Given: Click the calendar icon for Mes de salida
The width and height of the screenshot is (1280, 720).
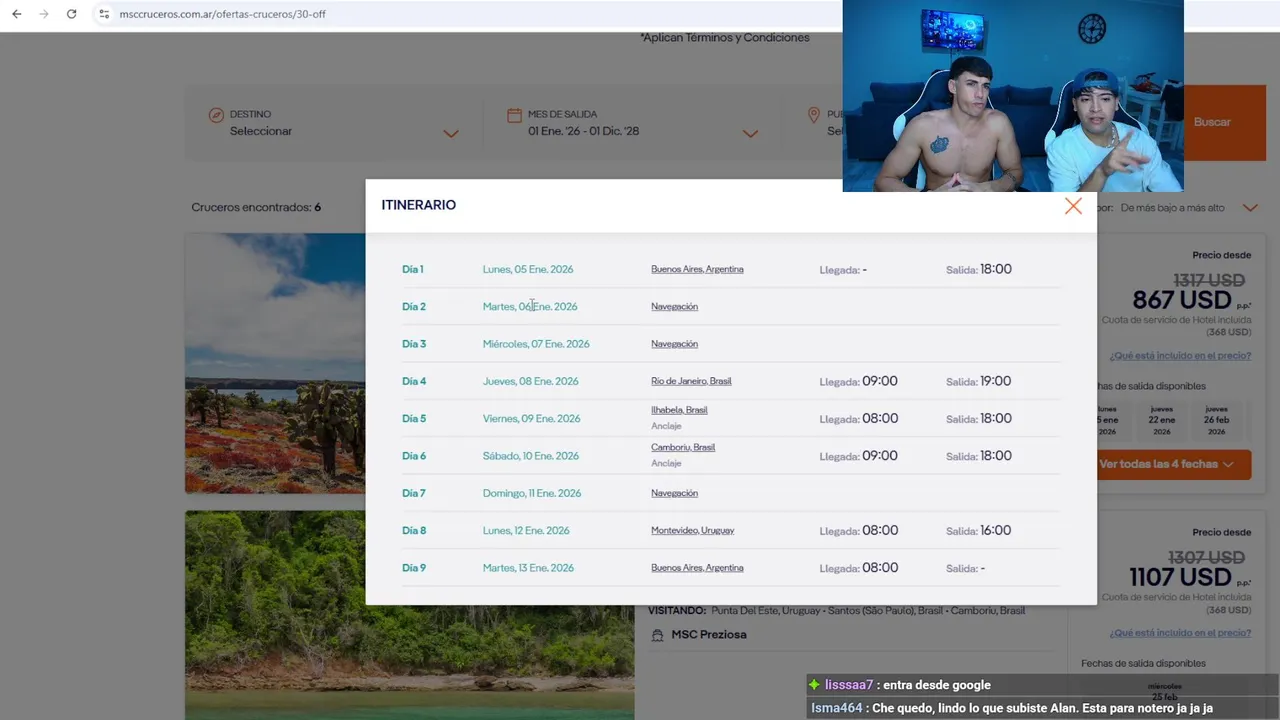Looking at the screenshot, I should point(514,115).
